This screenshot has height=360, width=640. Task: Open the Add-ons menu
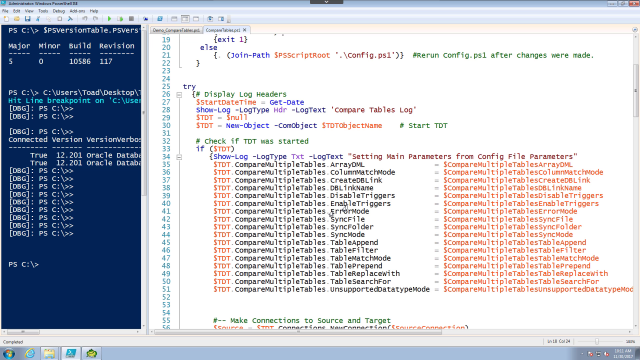[x=77, y=11]
